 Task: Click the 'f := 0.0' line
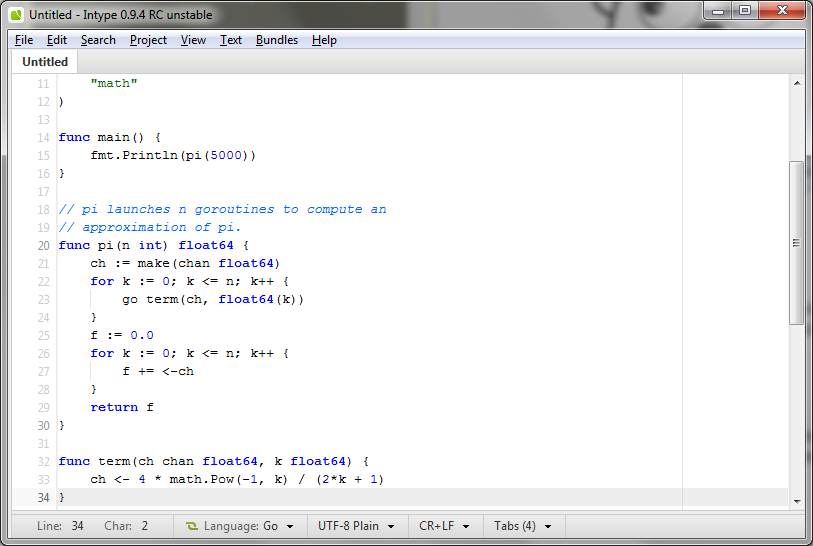pos(122,335)
